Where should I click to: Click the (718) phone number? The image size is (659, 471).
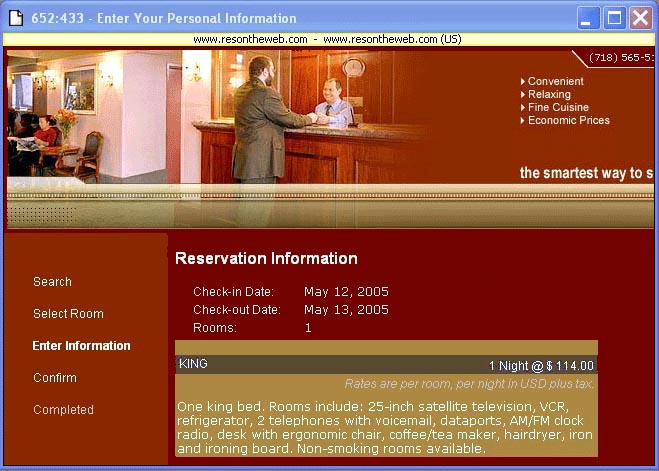[620, 58]
